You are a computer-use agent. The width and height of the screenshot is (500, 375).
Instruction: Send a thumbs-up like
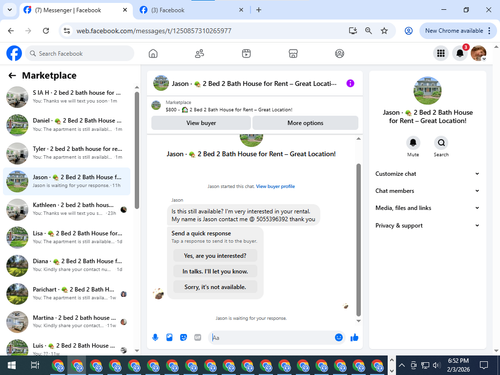[x=354, y=338]
